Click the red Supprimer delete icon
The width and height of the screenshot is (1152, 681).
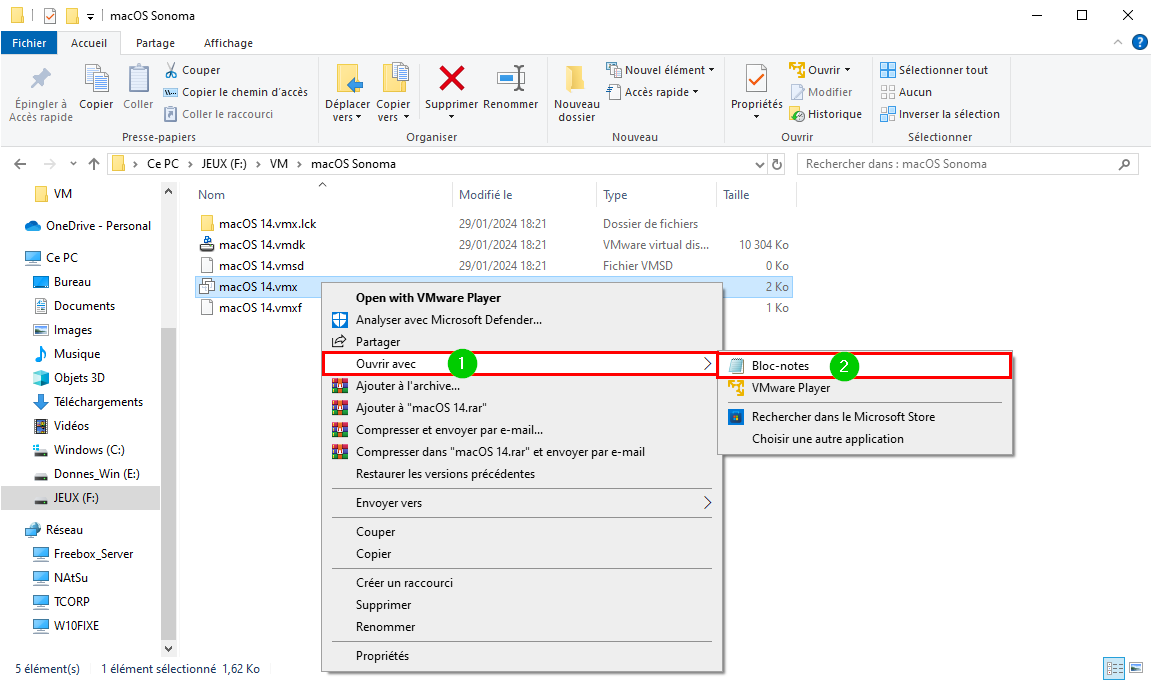(x=451, y=79)
